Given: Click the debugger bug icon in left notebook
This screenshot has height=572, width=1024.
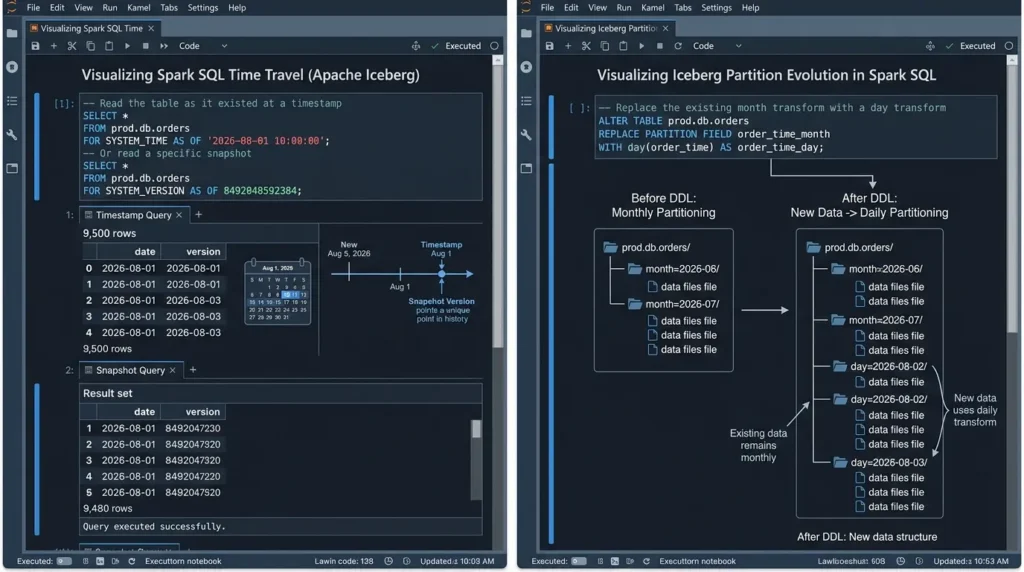Looking at the screenshot, I should pos(415,46).
